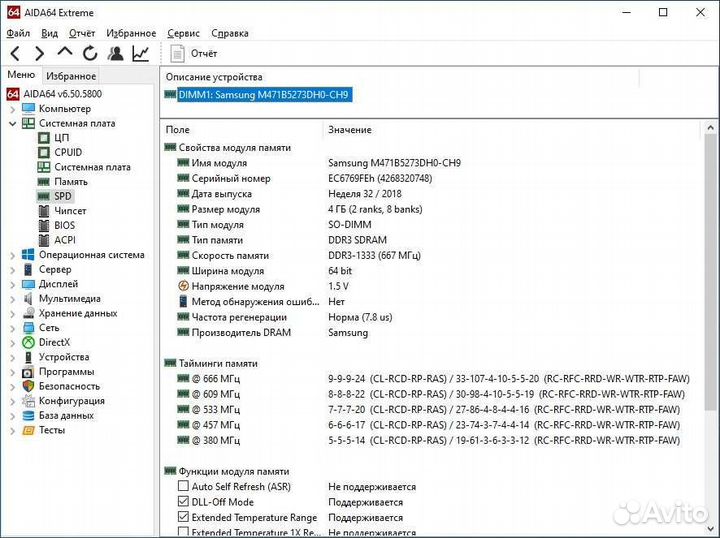Screen dimensions: 720x538
Task: Expand the Сеть tree node
Action: point(12,328)
